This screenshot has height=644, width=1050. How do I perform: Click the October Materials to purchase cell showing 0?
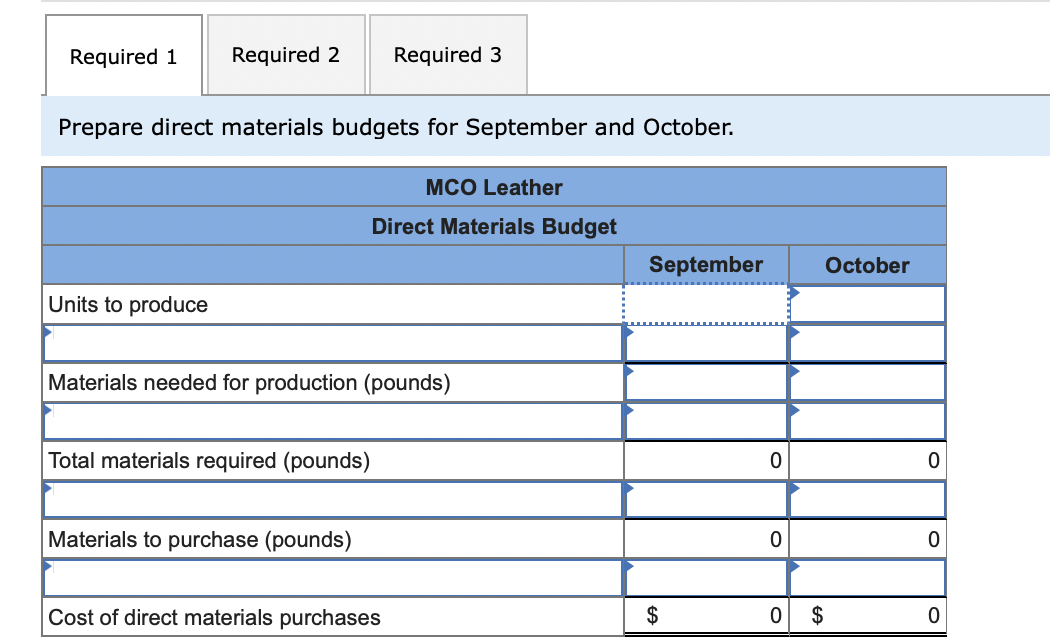[x=867, y=539]
